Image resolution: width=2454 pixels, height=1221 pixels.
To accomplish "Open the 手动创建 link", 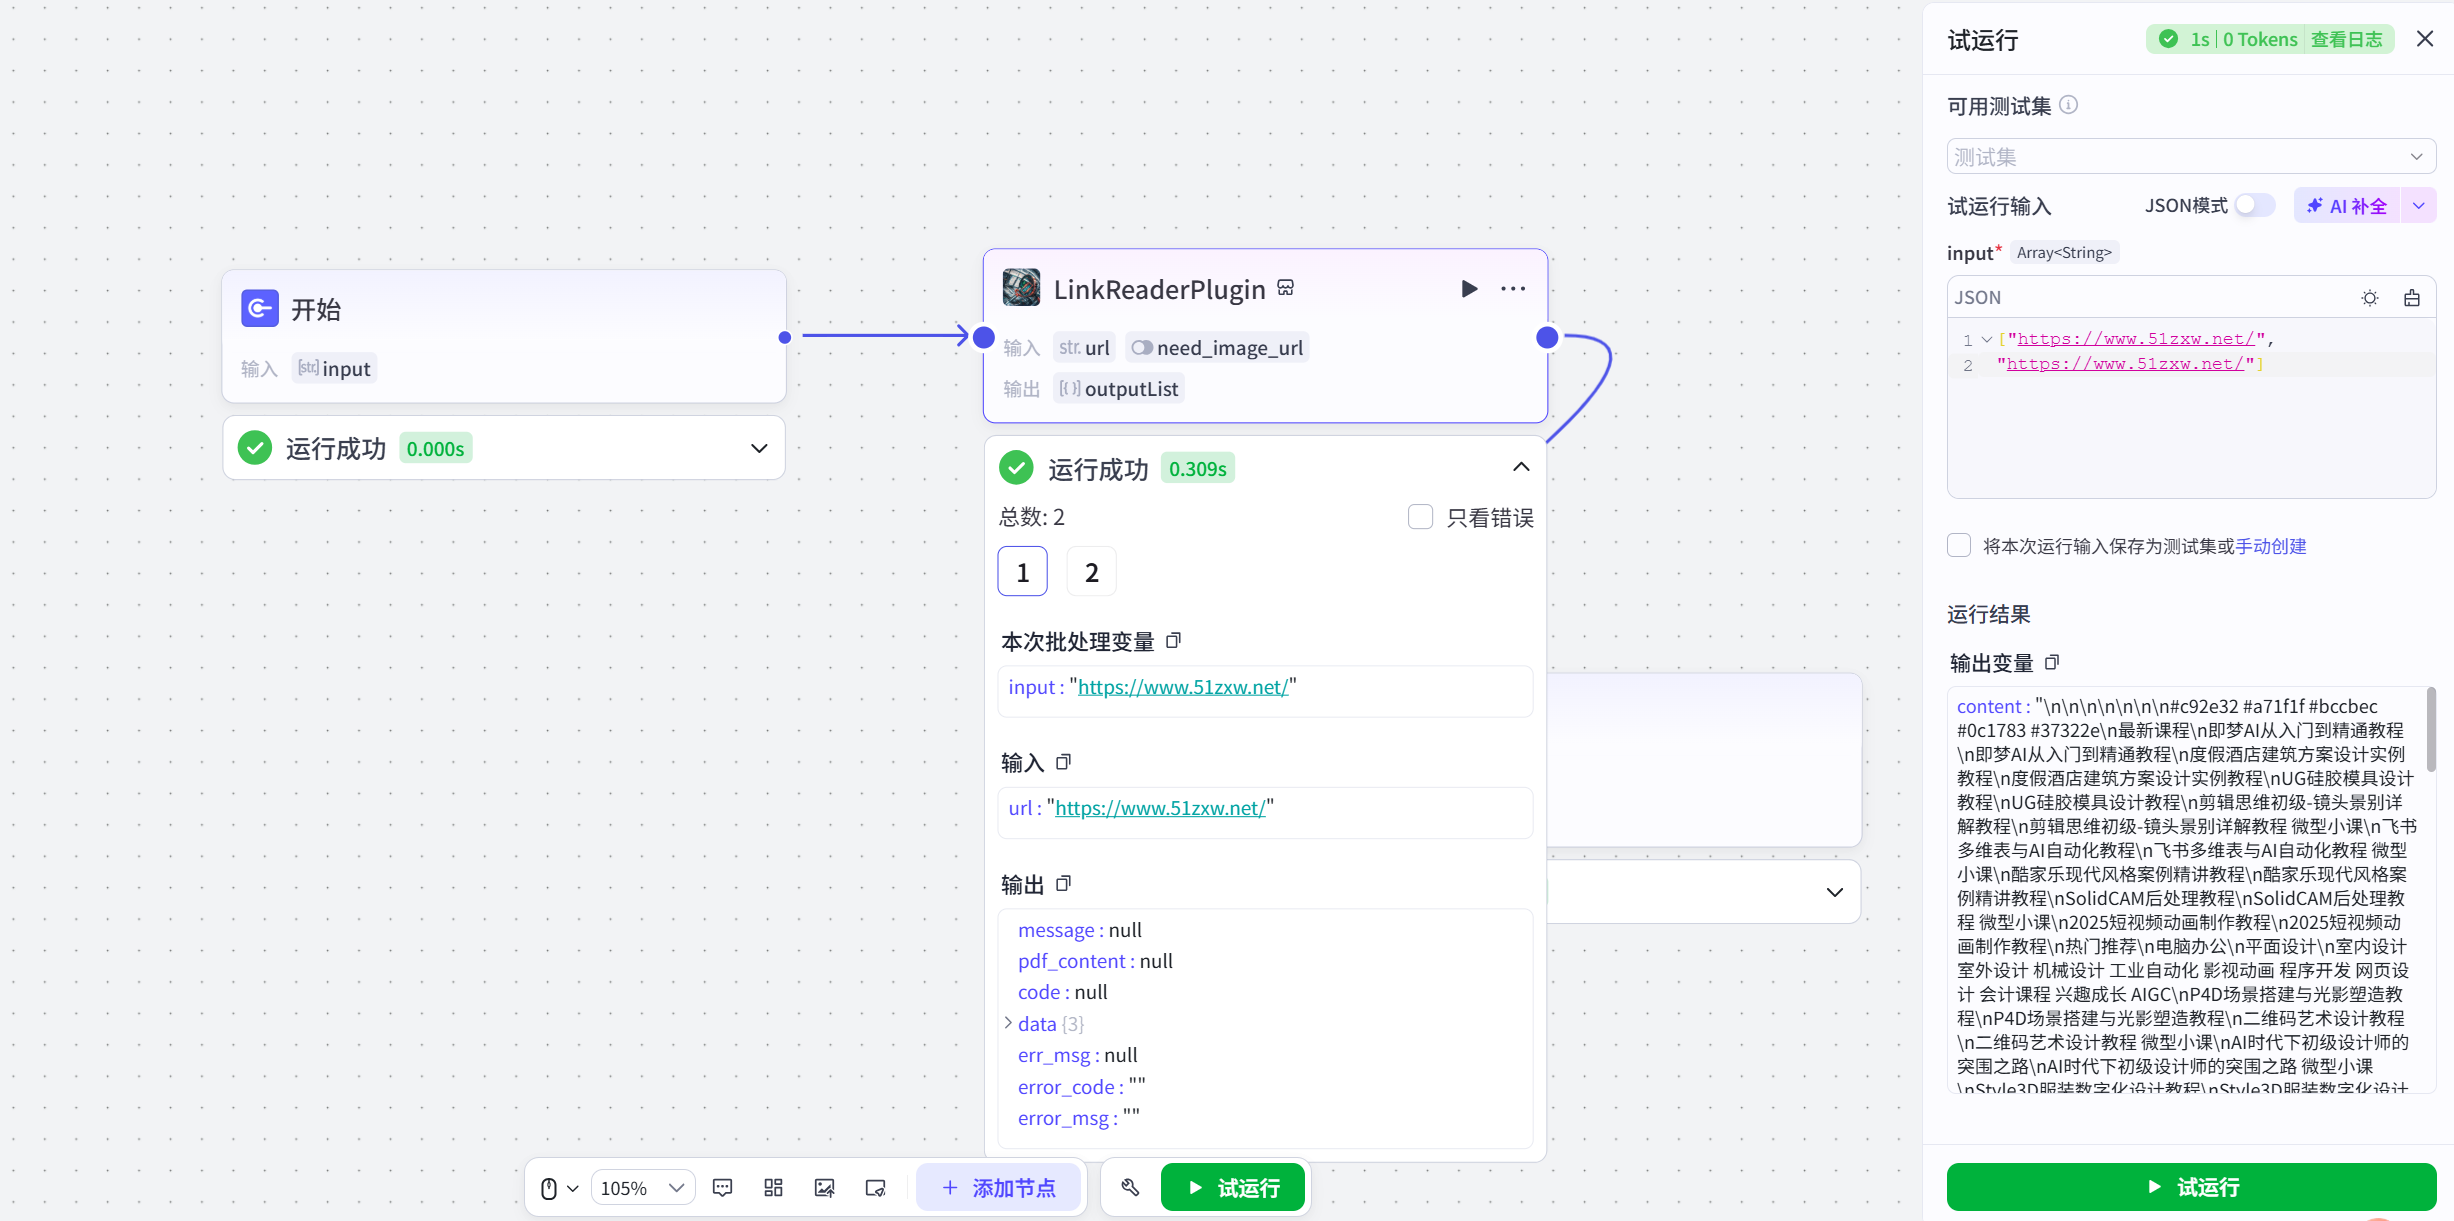I will click(2271, 546).
